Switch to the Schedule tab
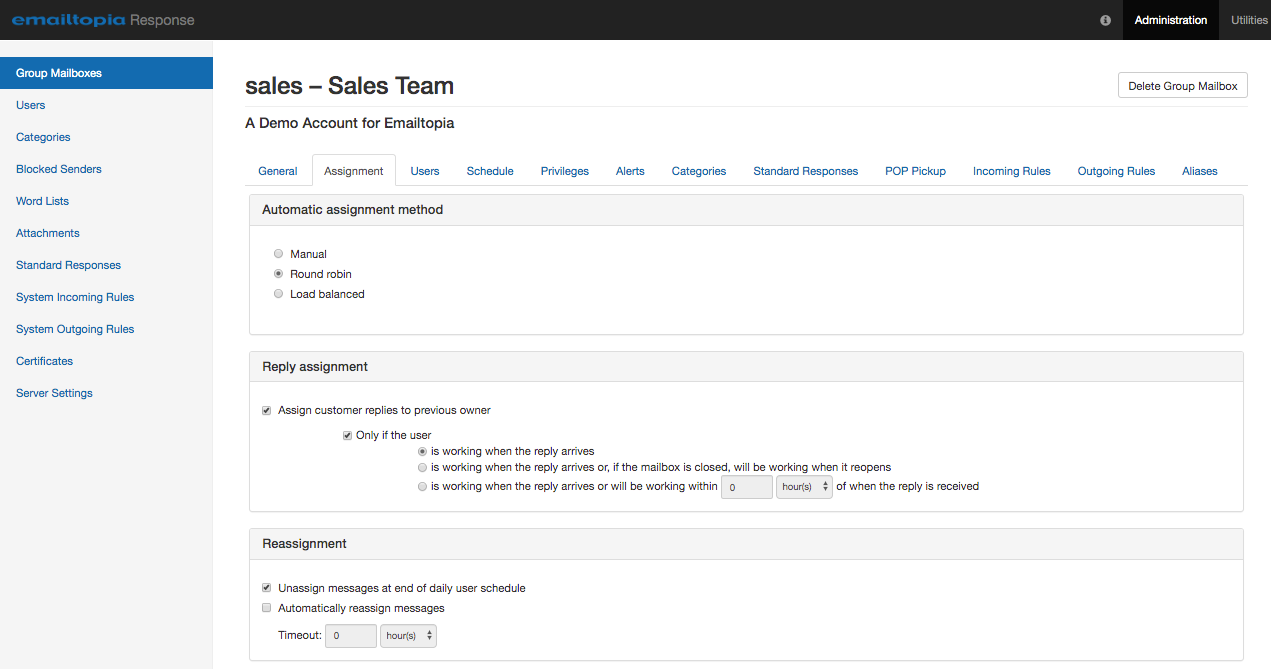Screen dimensions: 1271x669 (x=490, y=171)
